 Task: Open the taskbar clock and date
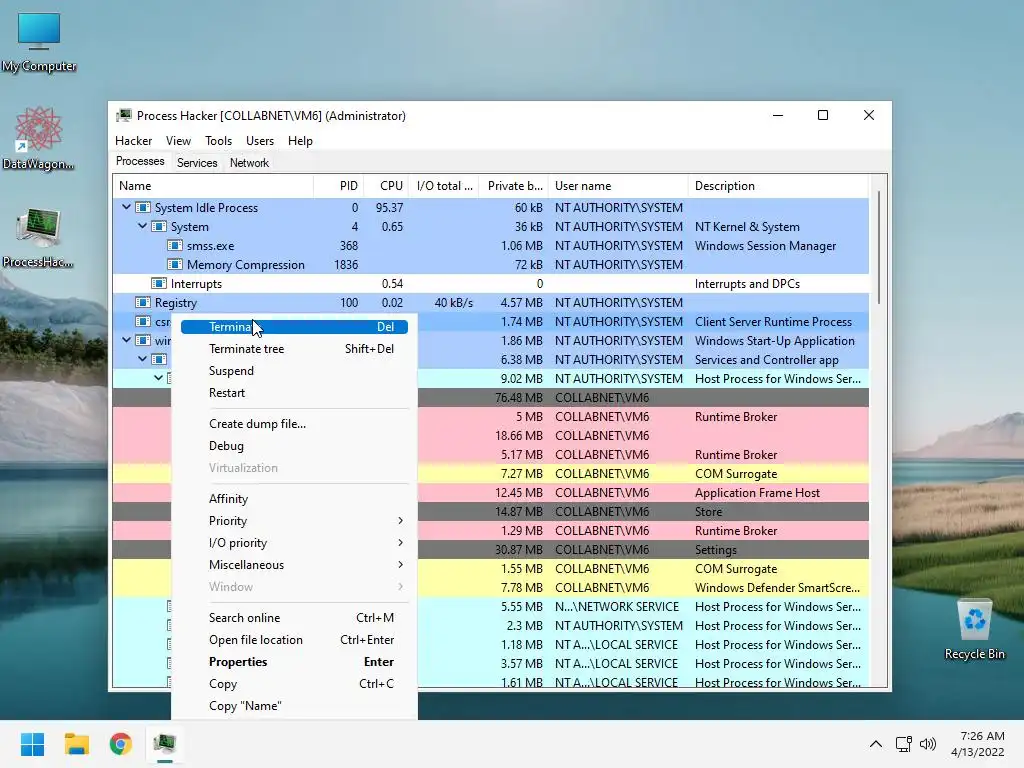tap(977, 744)
